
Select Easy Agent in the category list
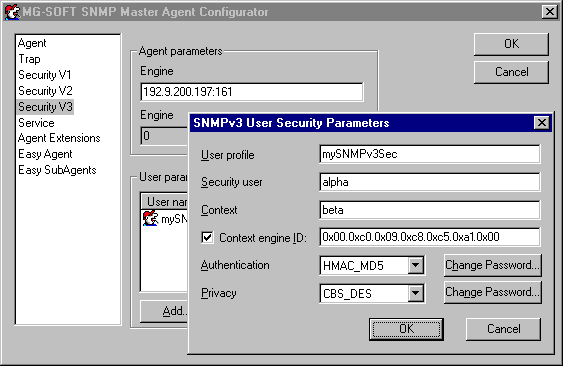[45, 154]
